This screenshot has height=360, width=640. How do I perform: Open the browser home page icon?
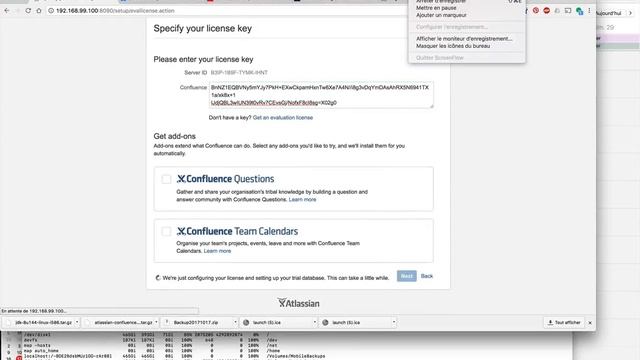[39, 11]
